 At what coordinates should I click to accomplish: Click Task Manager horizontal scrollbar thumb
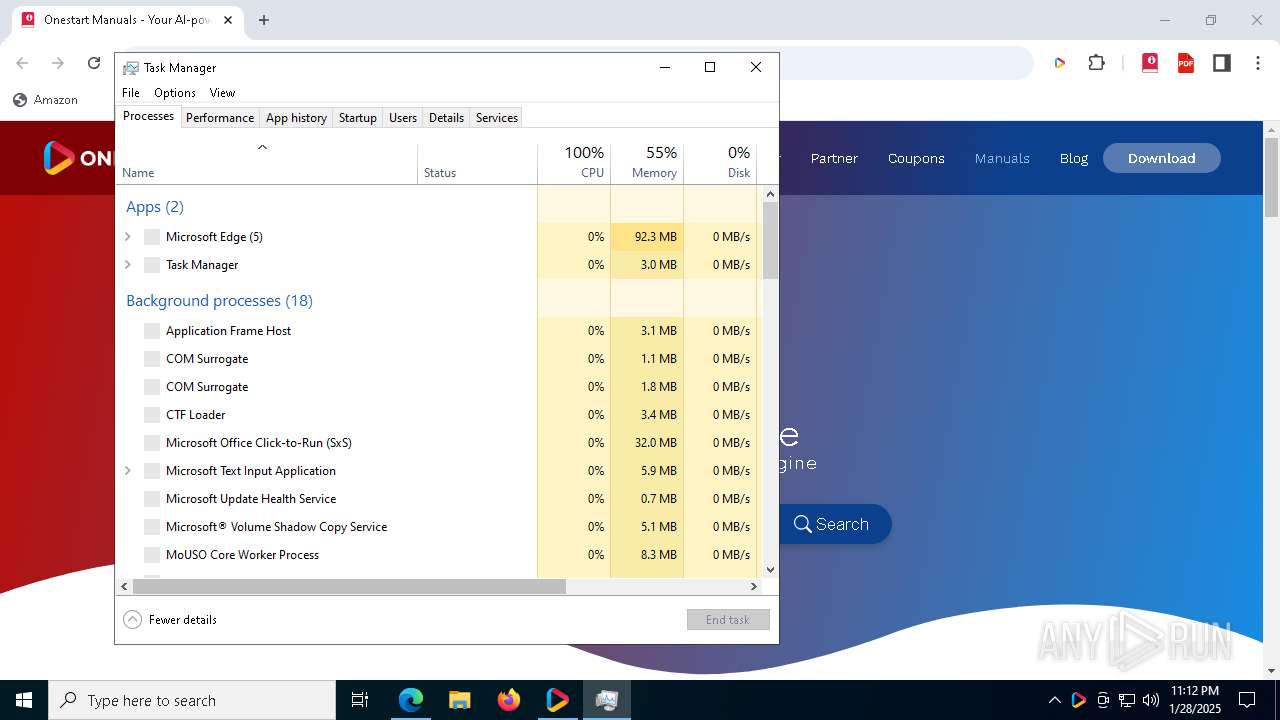coord(349,586)
